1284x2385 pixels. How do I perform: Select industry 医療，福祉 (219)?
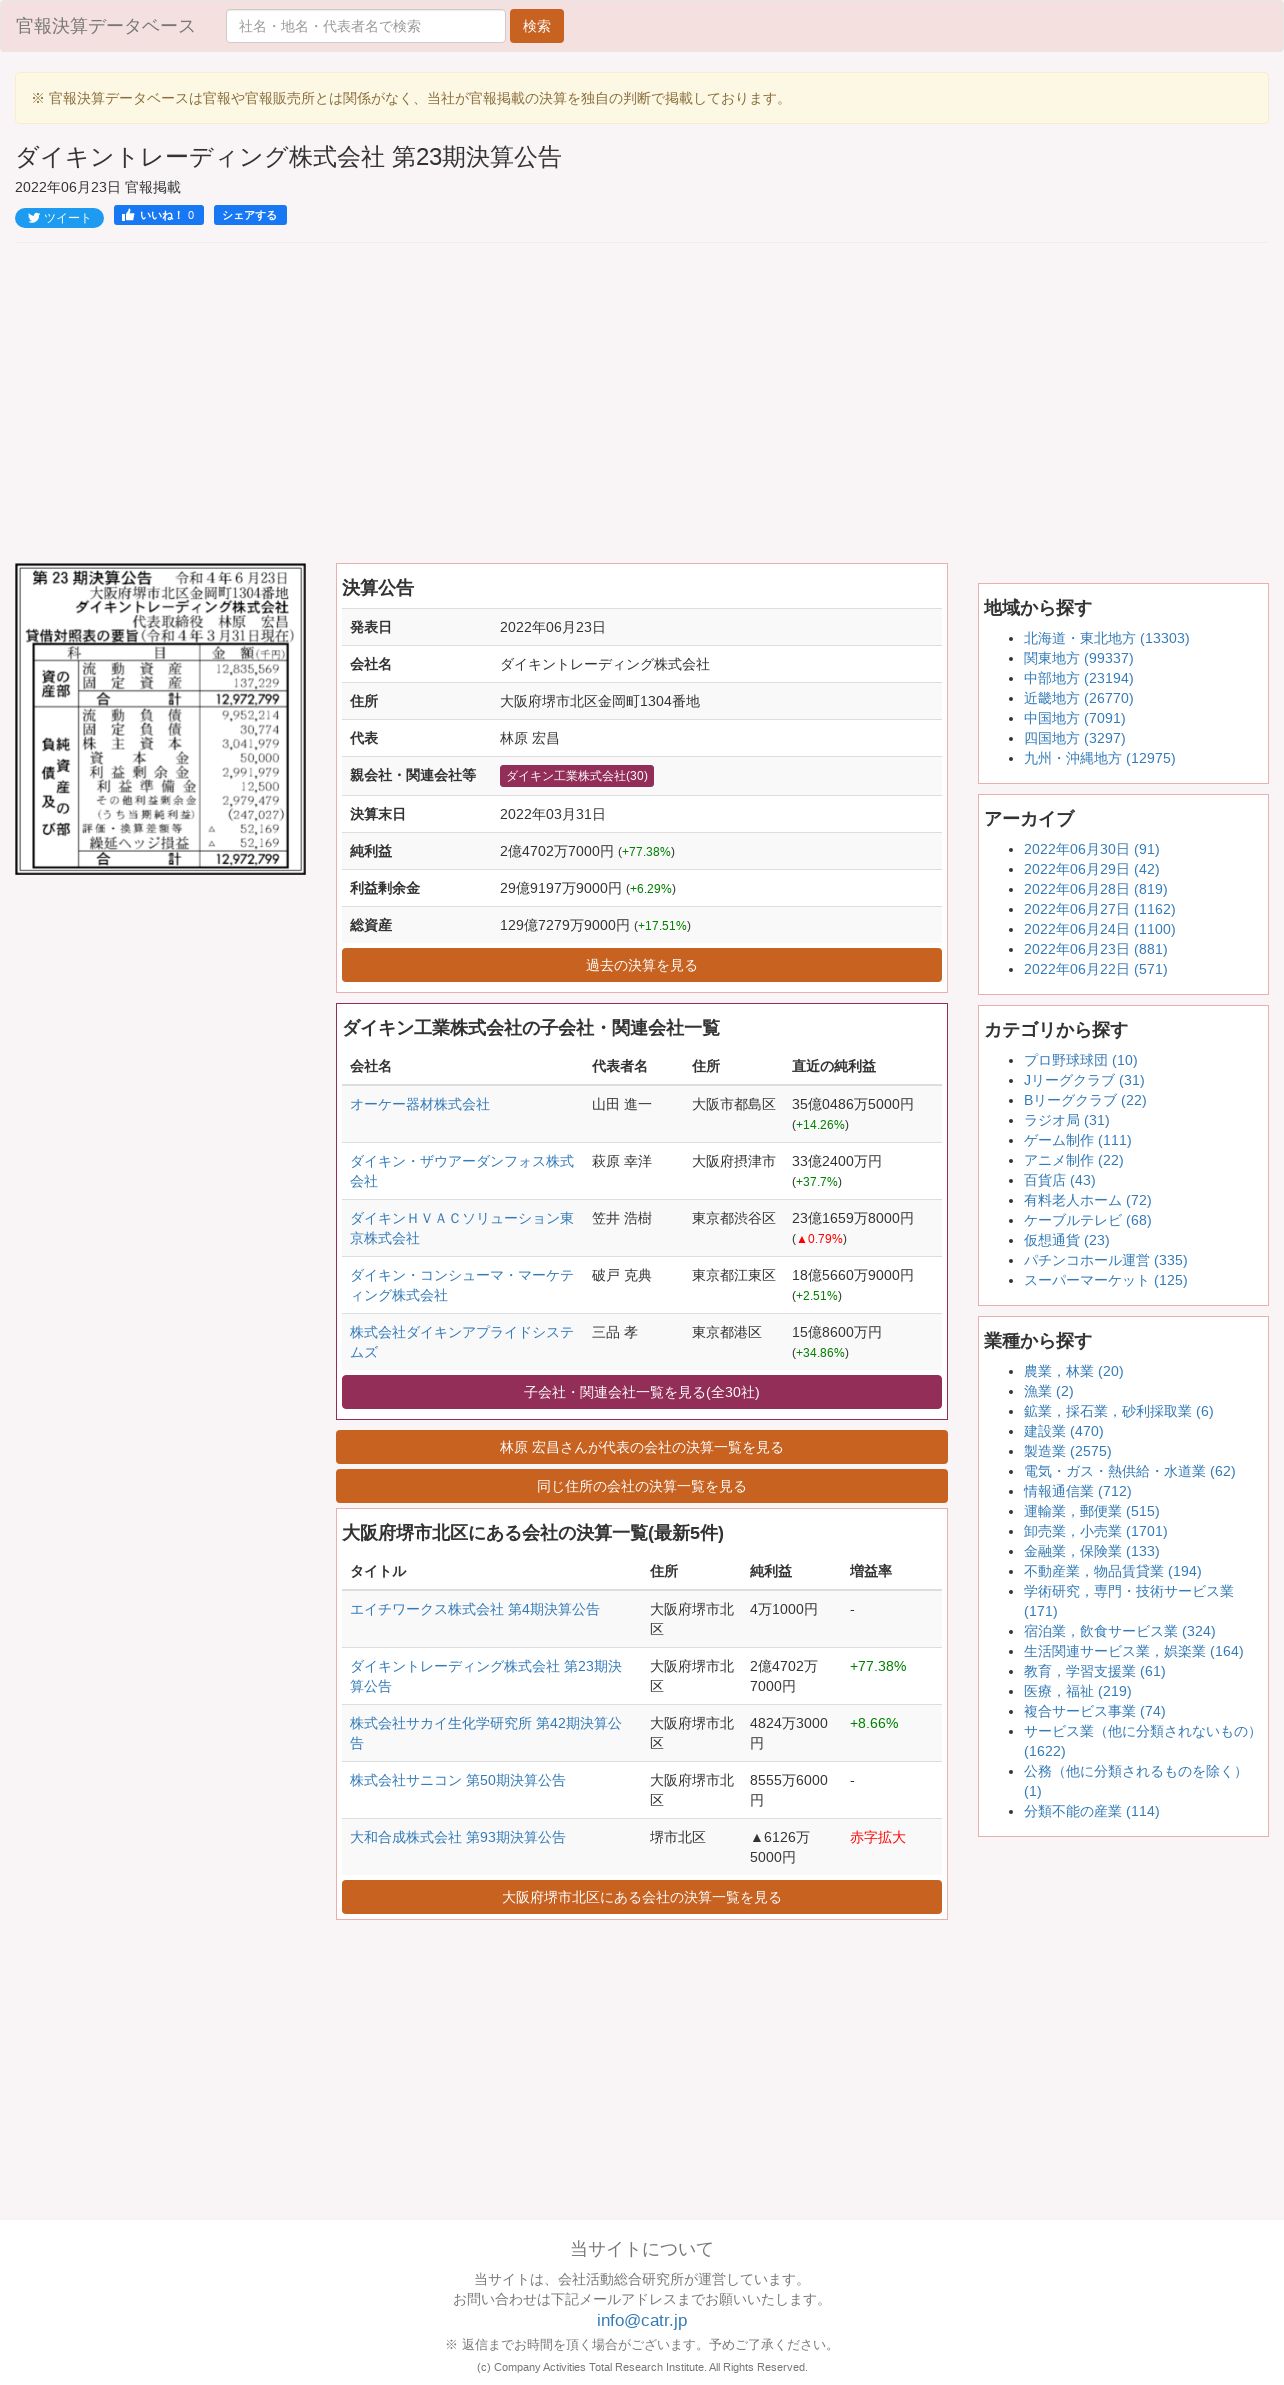1077,1691
